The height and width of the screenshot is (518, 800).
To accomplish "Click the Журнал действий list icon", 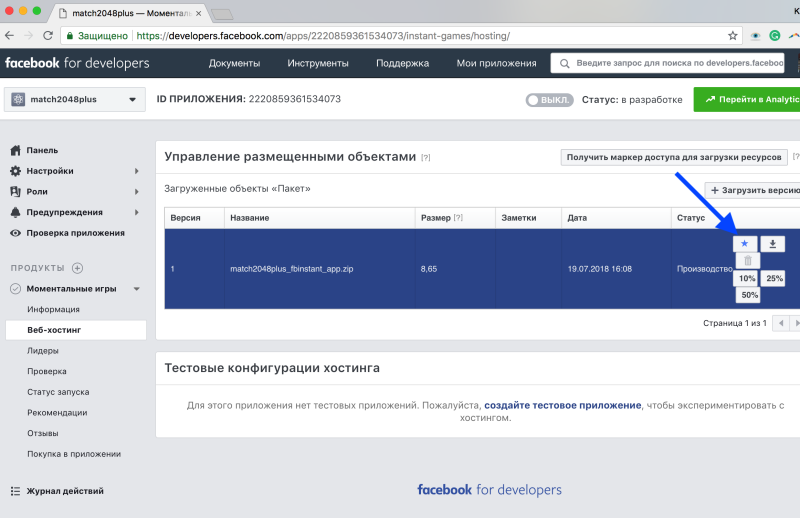I will point(15,491).
